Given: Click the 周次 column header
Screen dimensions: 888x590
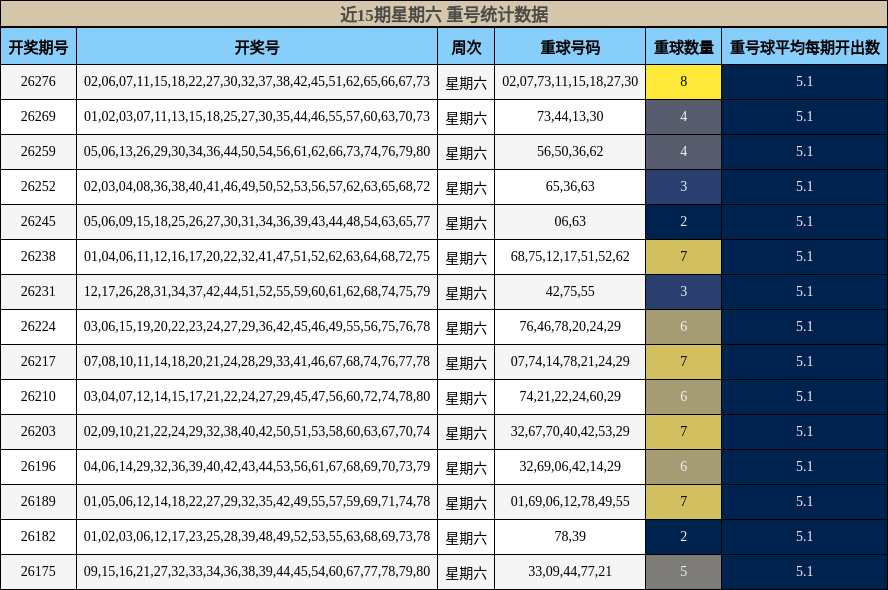Looking at the screenshot, I should click(x=466, y=47).
